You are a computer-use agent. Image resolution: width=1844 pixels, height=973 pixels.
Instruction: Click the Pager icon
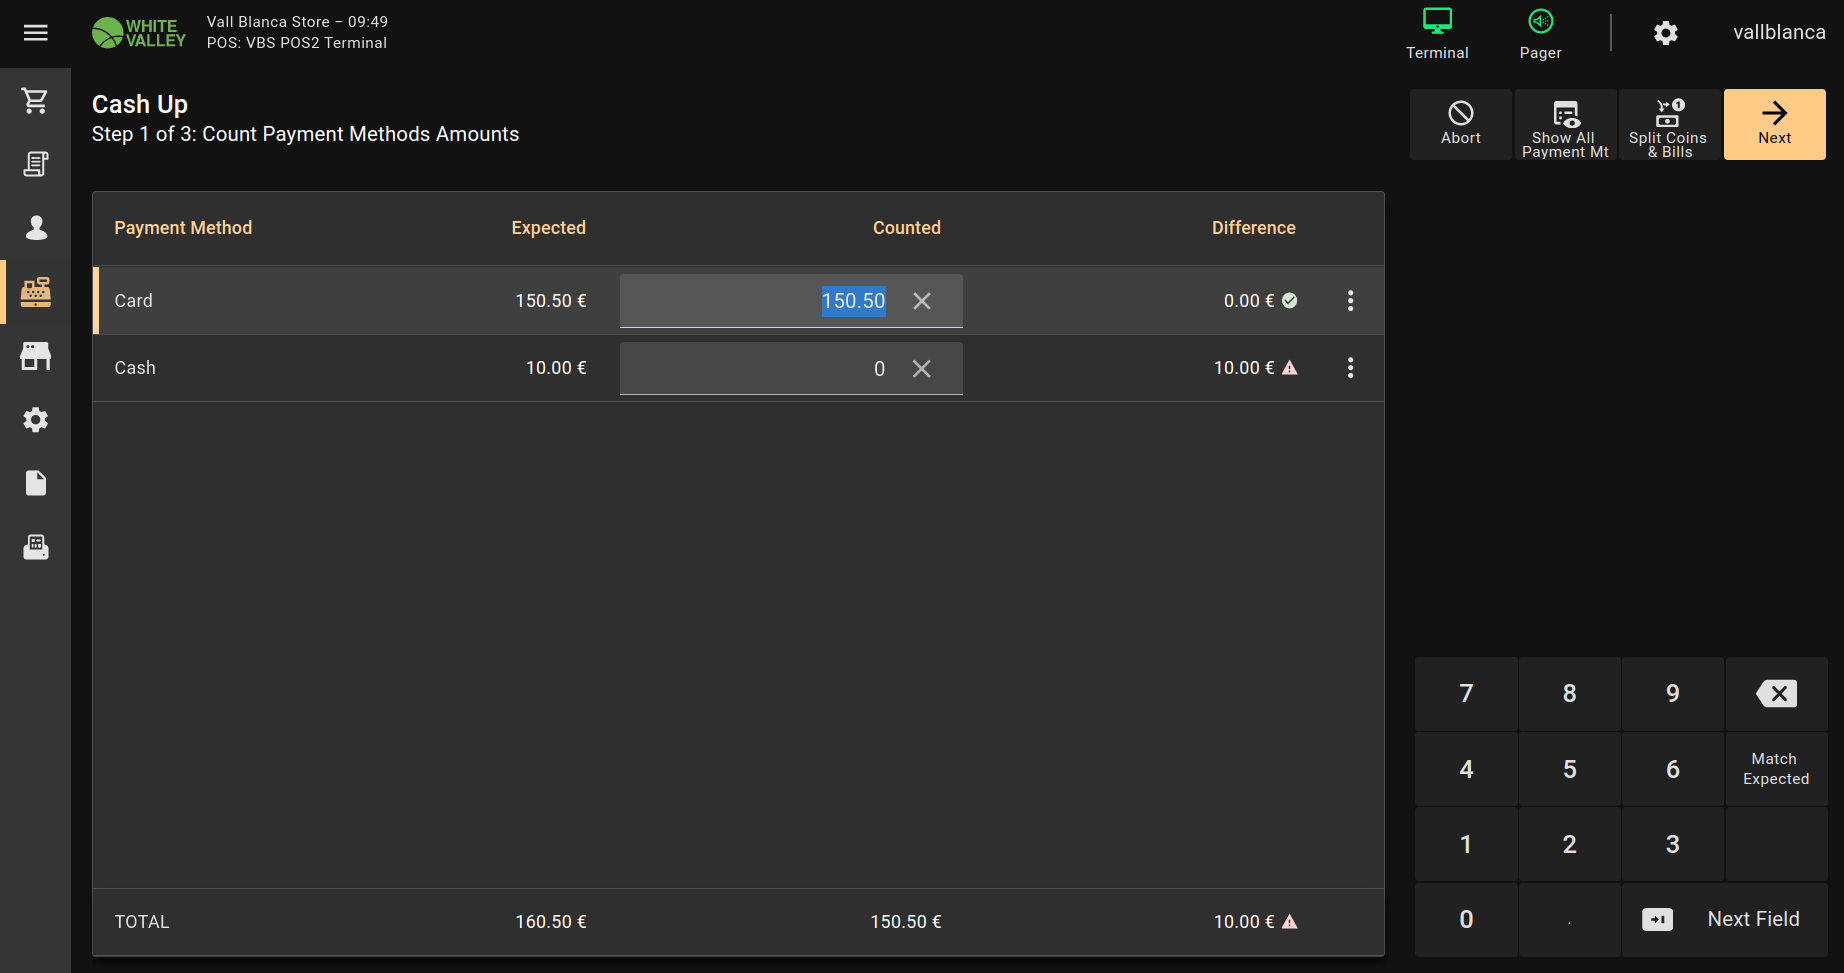[1540, 33]
